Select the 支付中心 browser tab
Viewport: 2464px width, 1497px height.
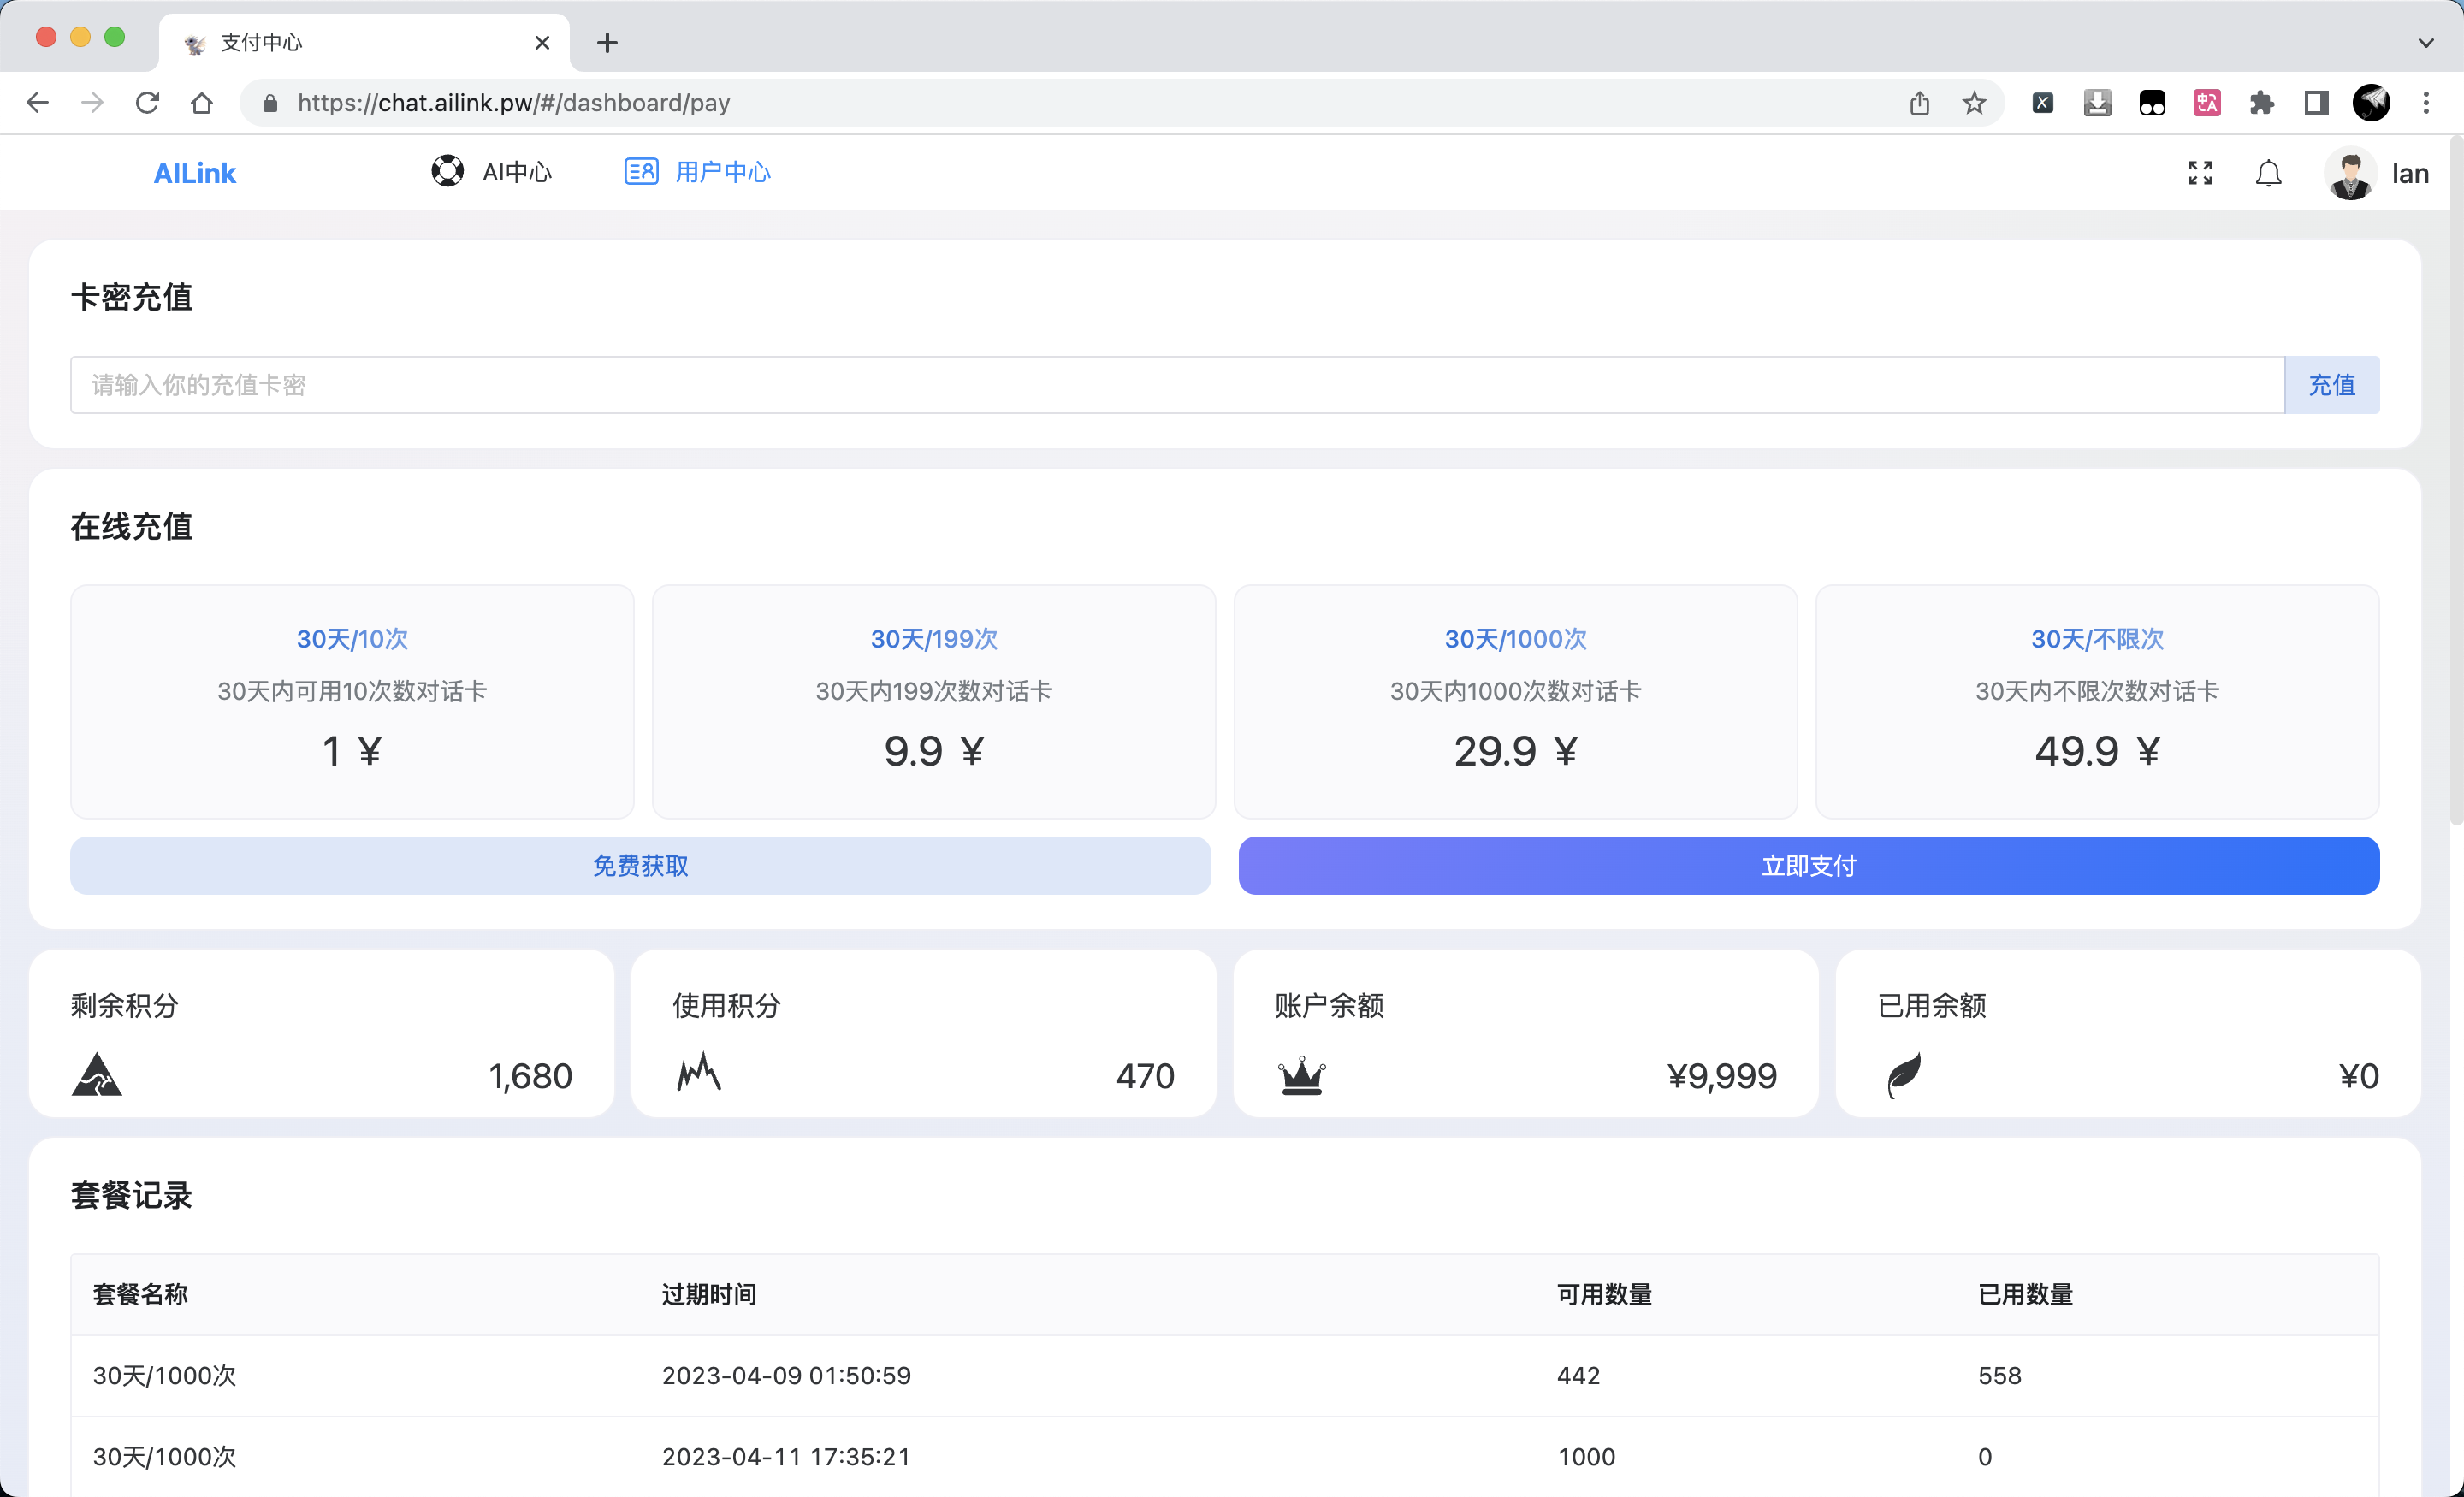364,42
